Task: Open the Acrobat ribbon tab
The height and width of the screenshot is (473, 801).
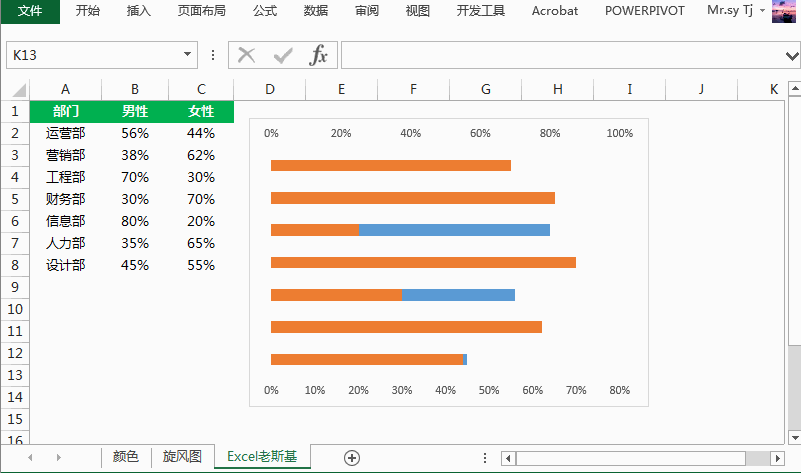Action: 555,11
